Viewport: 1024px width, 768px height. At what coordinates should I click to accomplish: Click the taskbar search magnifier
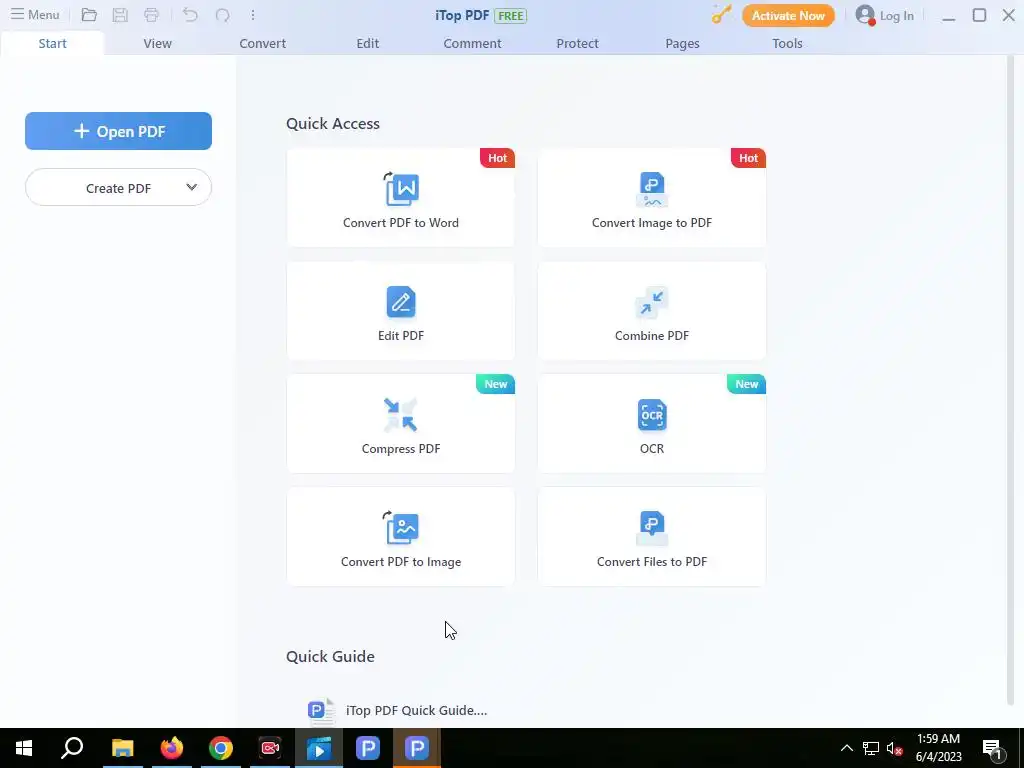pyautogui.click(x=72, y=748)
